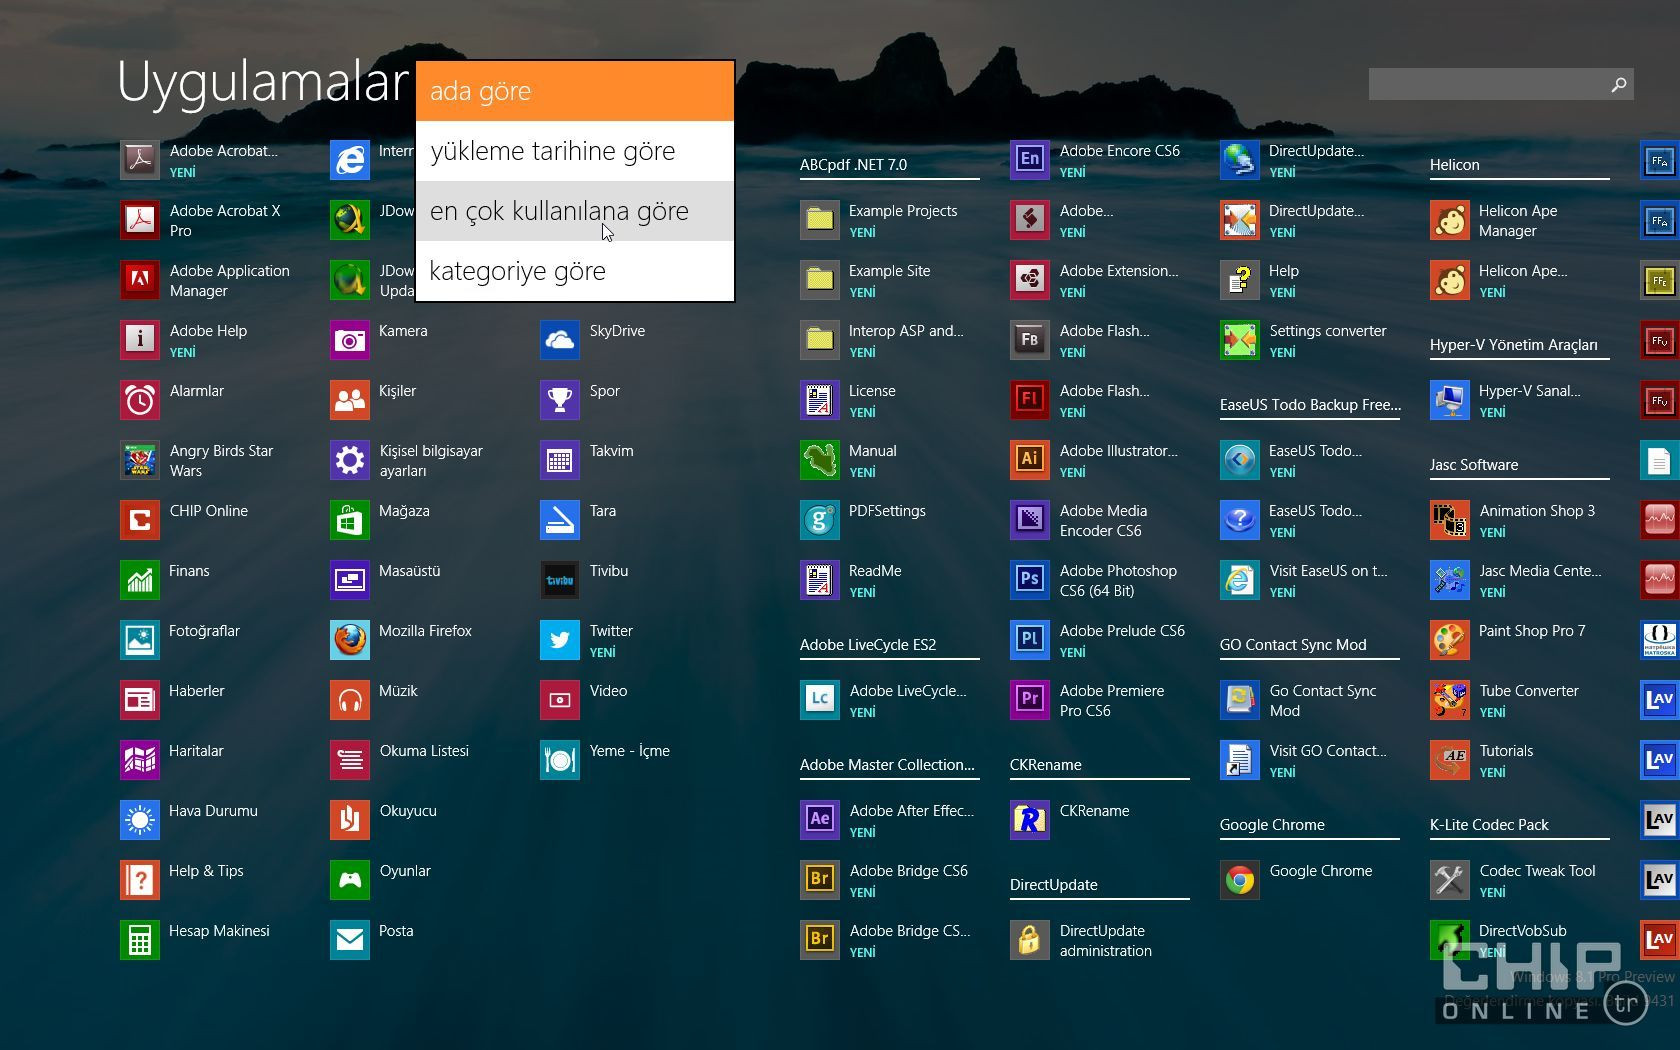
Task: Launch Adobe Premiere Pro CS6 icon
Action: click(x=1030, y=700)
